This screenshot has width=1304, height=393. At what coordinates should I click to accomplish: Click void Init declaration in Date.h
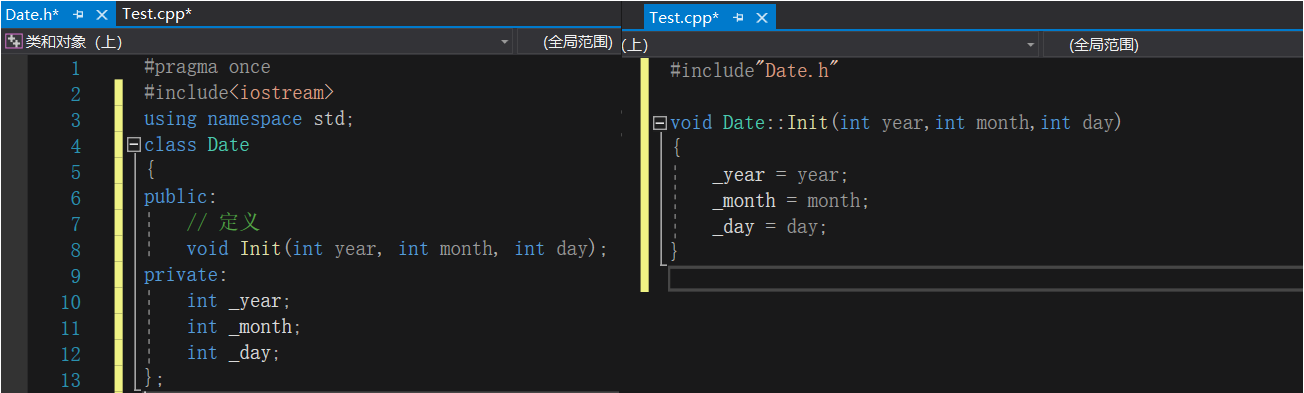tap(397, 249)
